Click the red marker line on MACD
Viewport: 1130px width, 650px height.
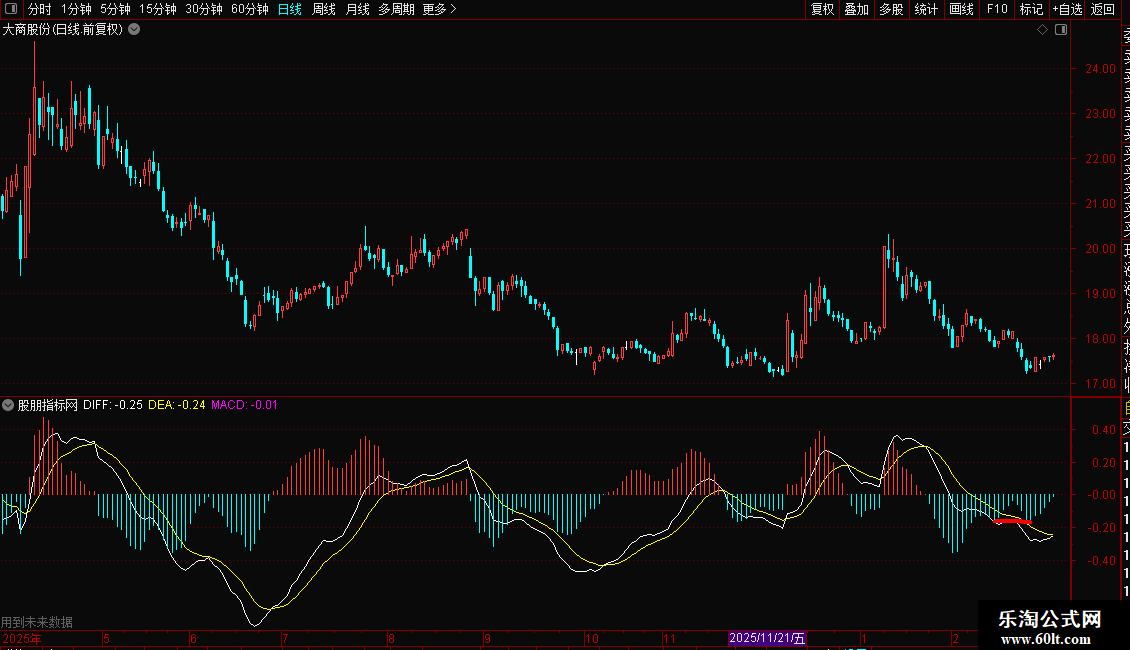pos(1012,520)
